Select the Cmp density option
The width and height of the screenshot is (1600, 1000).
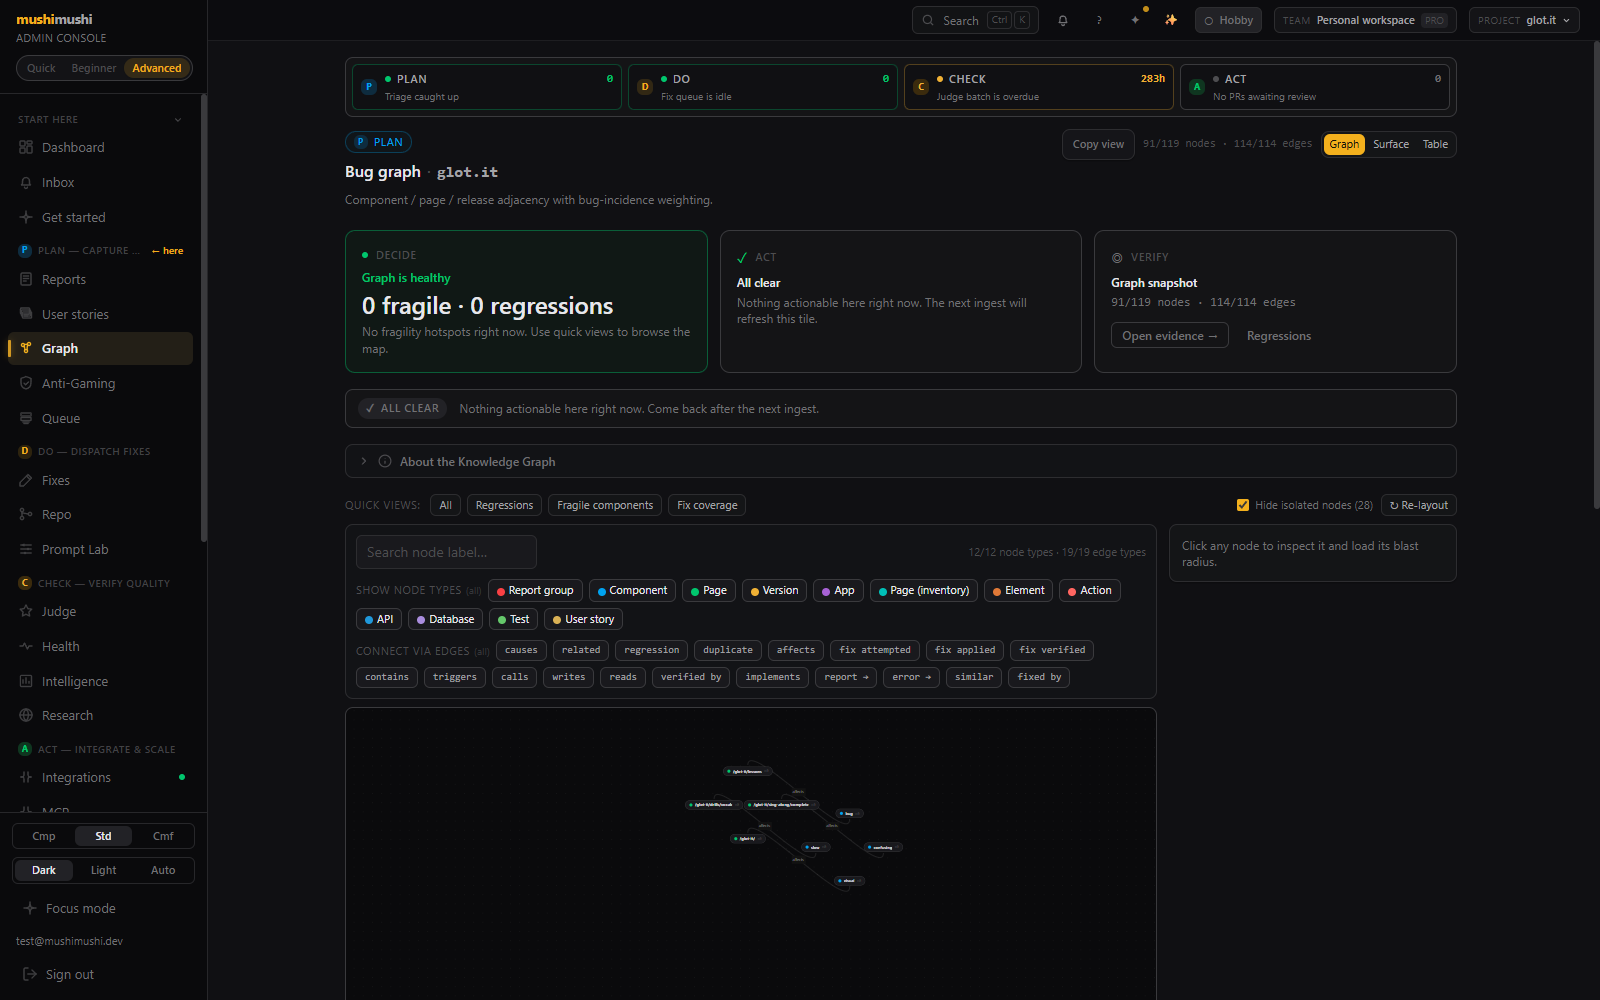tap(44, 836)
